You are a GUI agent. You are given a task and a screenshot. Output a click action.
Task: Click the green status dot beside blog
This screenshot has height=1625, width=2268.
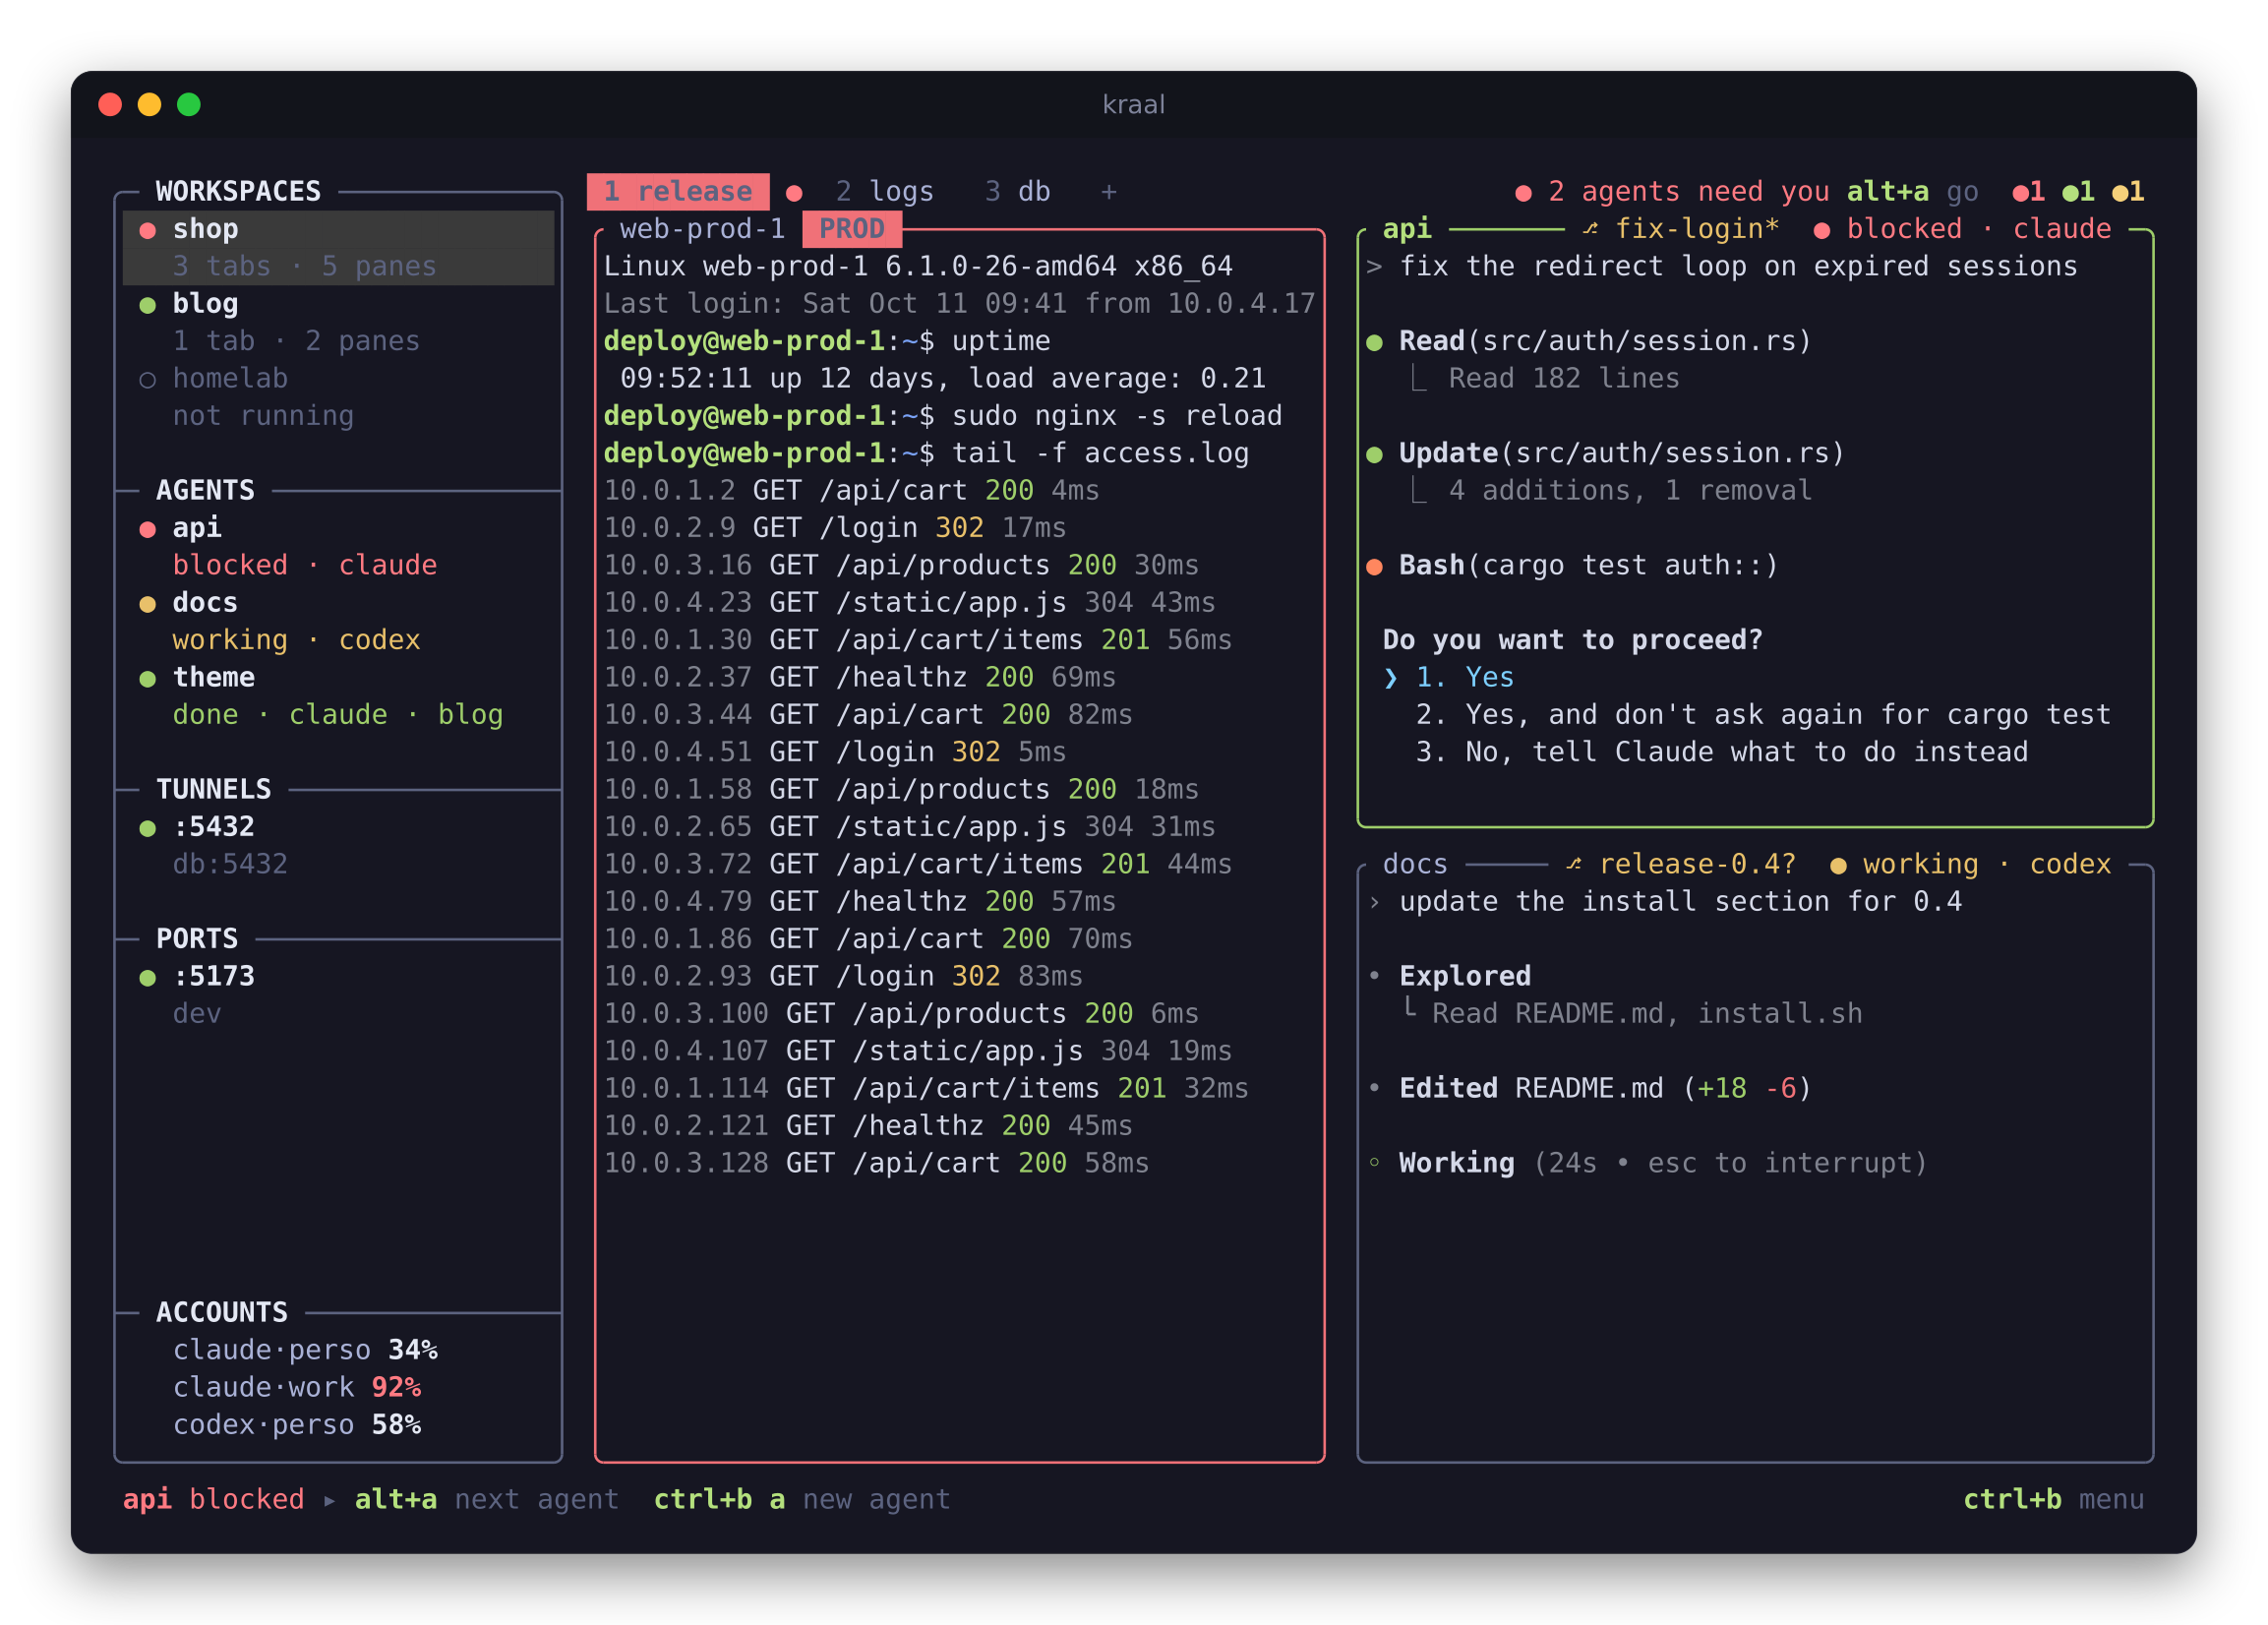point(147,305)
